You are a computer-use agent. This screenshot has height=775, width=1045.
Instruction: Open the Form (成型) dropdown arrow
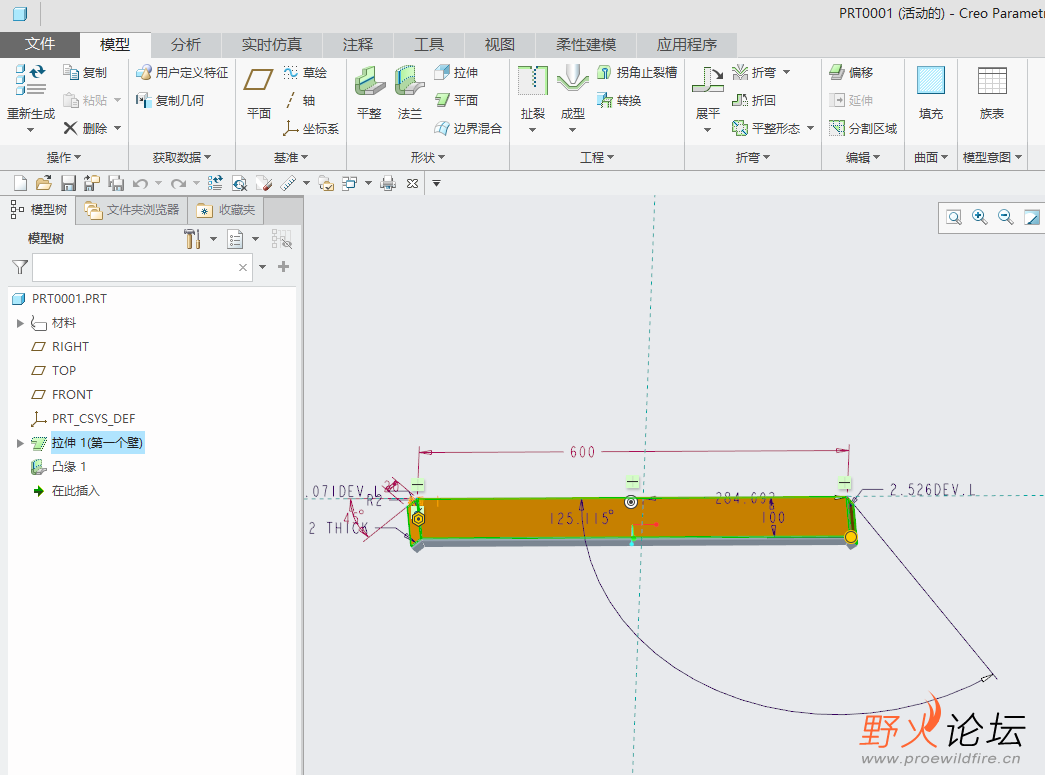(572, 130)
